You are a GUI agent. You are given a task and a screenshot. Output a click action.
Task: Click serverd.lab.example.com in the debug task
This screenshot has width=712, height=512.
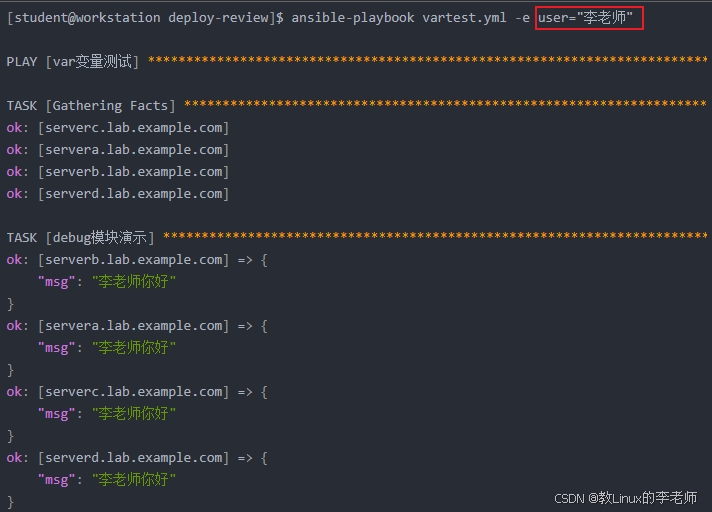(x=134, y=458)
